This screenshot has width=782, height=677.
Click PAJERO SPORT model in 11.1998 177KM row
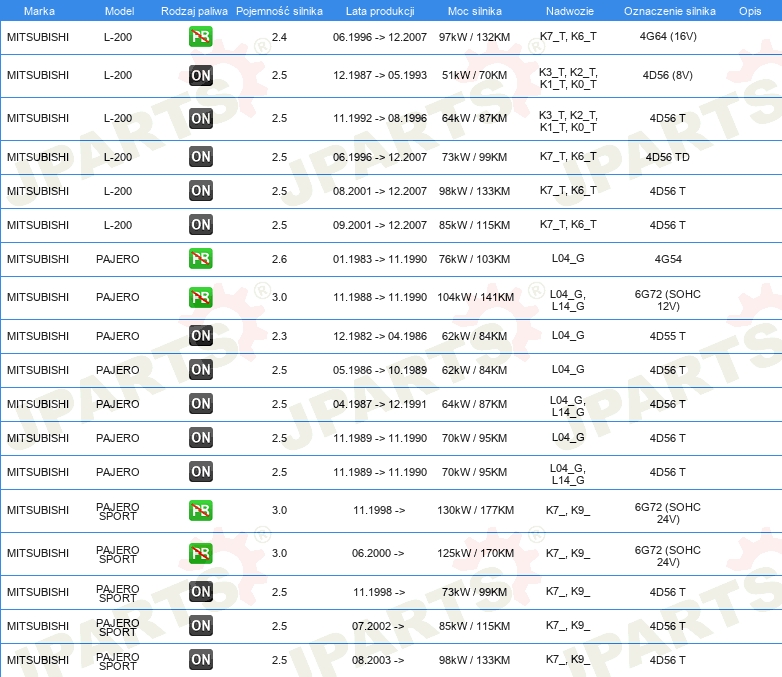(118, 511)
